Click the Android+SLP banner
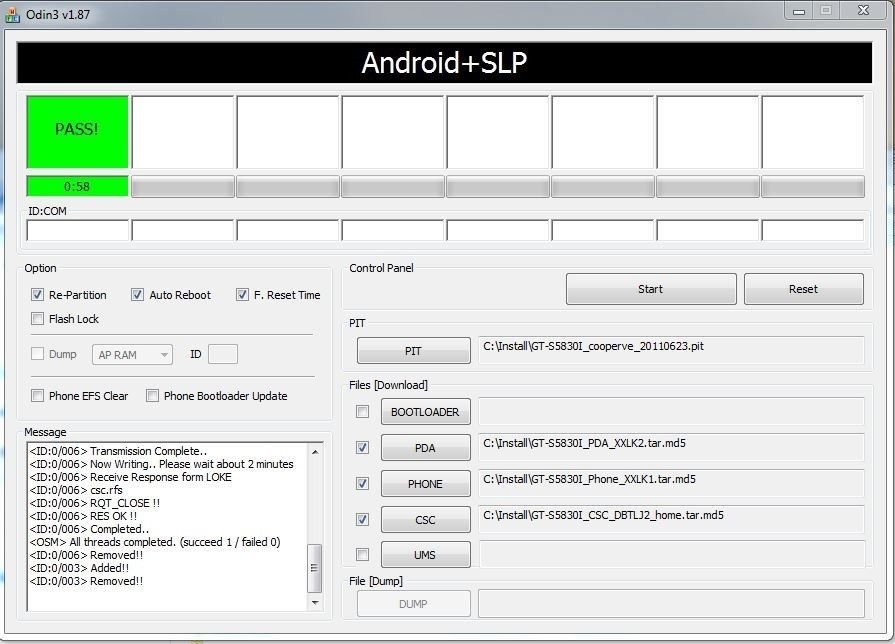Screen dimensions: 895x644 (444, 63)
